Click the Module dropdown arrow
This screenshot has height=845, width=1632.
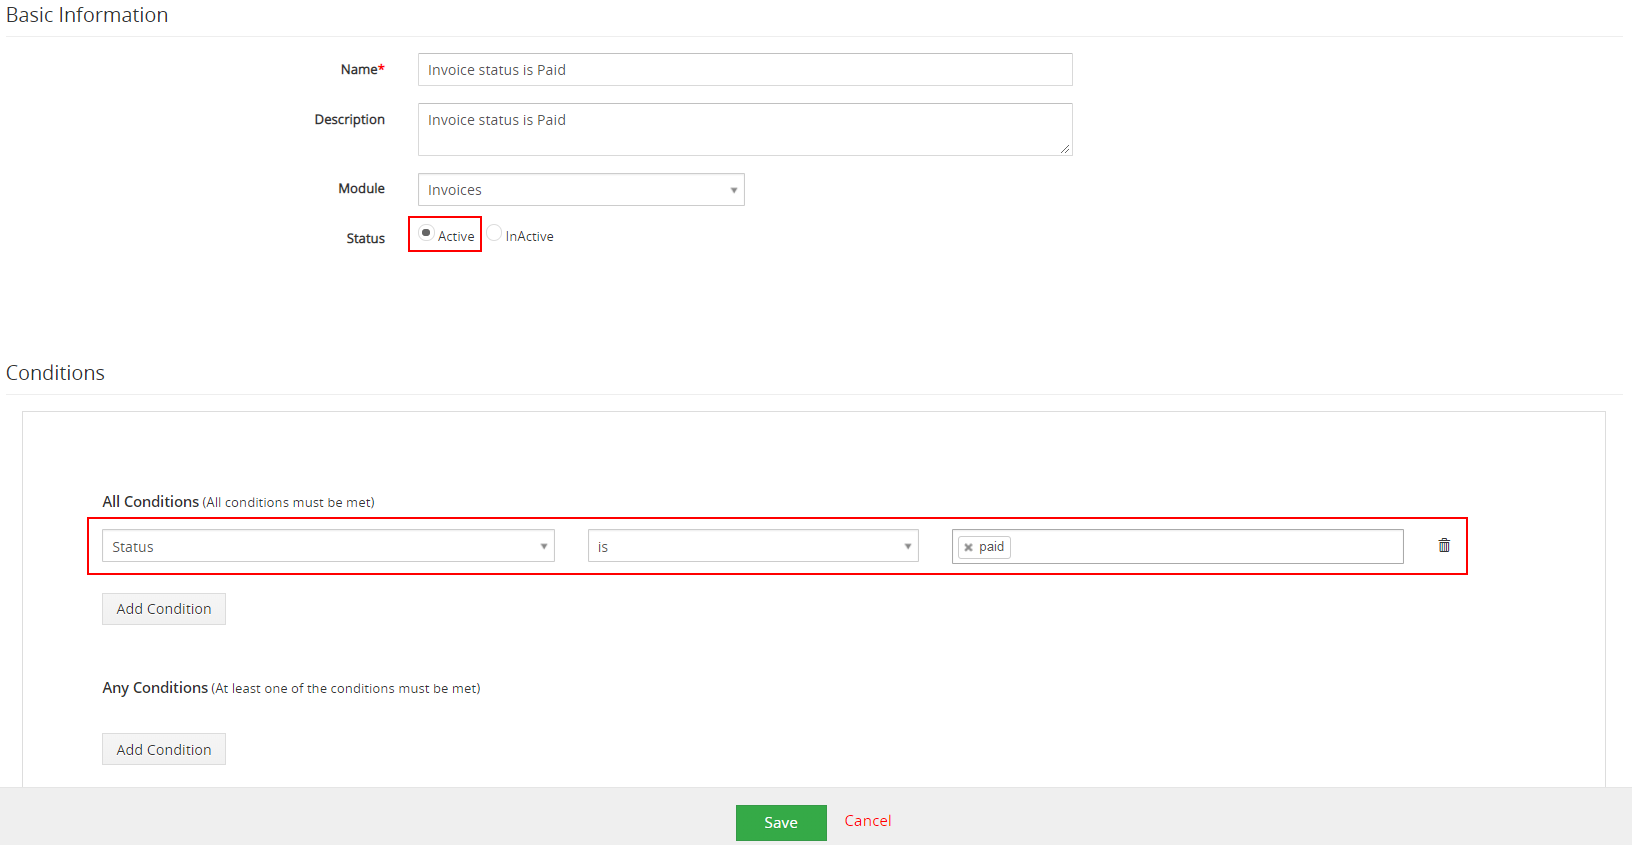[x=733, y=190]
